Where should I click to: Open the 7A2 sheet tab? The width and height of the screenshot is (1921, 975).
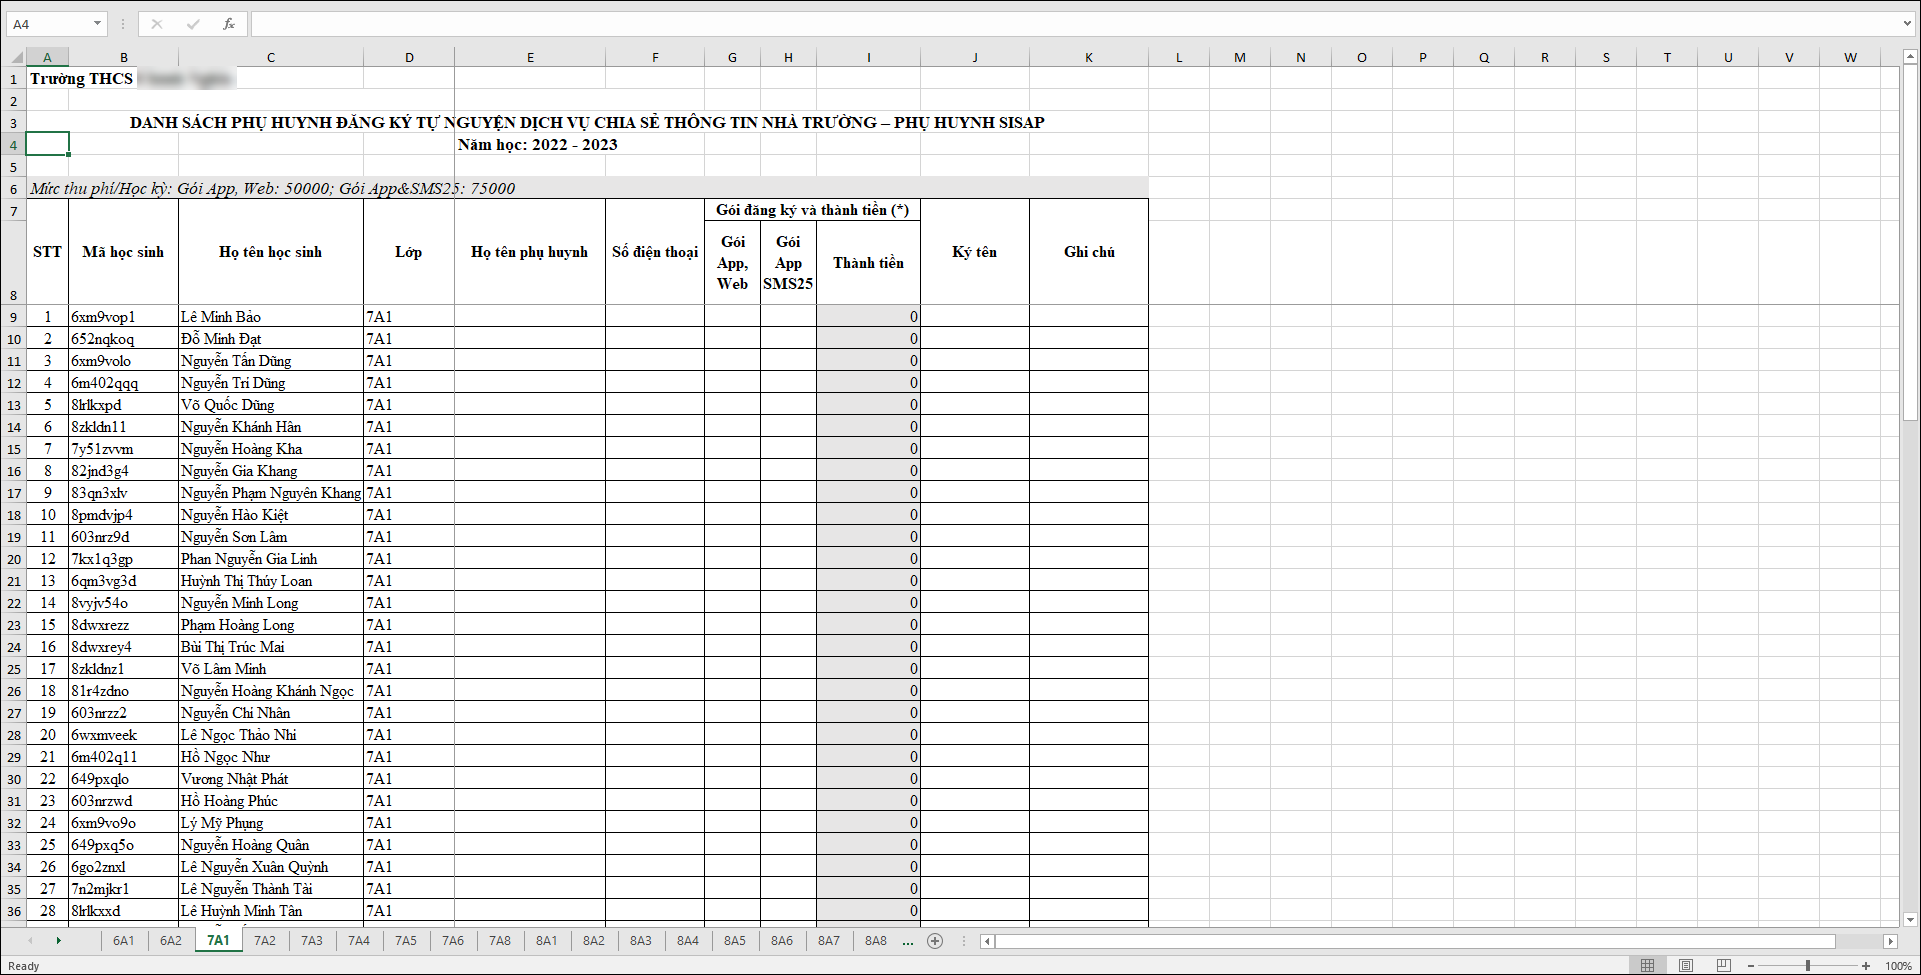pos(265,941)
